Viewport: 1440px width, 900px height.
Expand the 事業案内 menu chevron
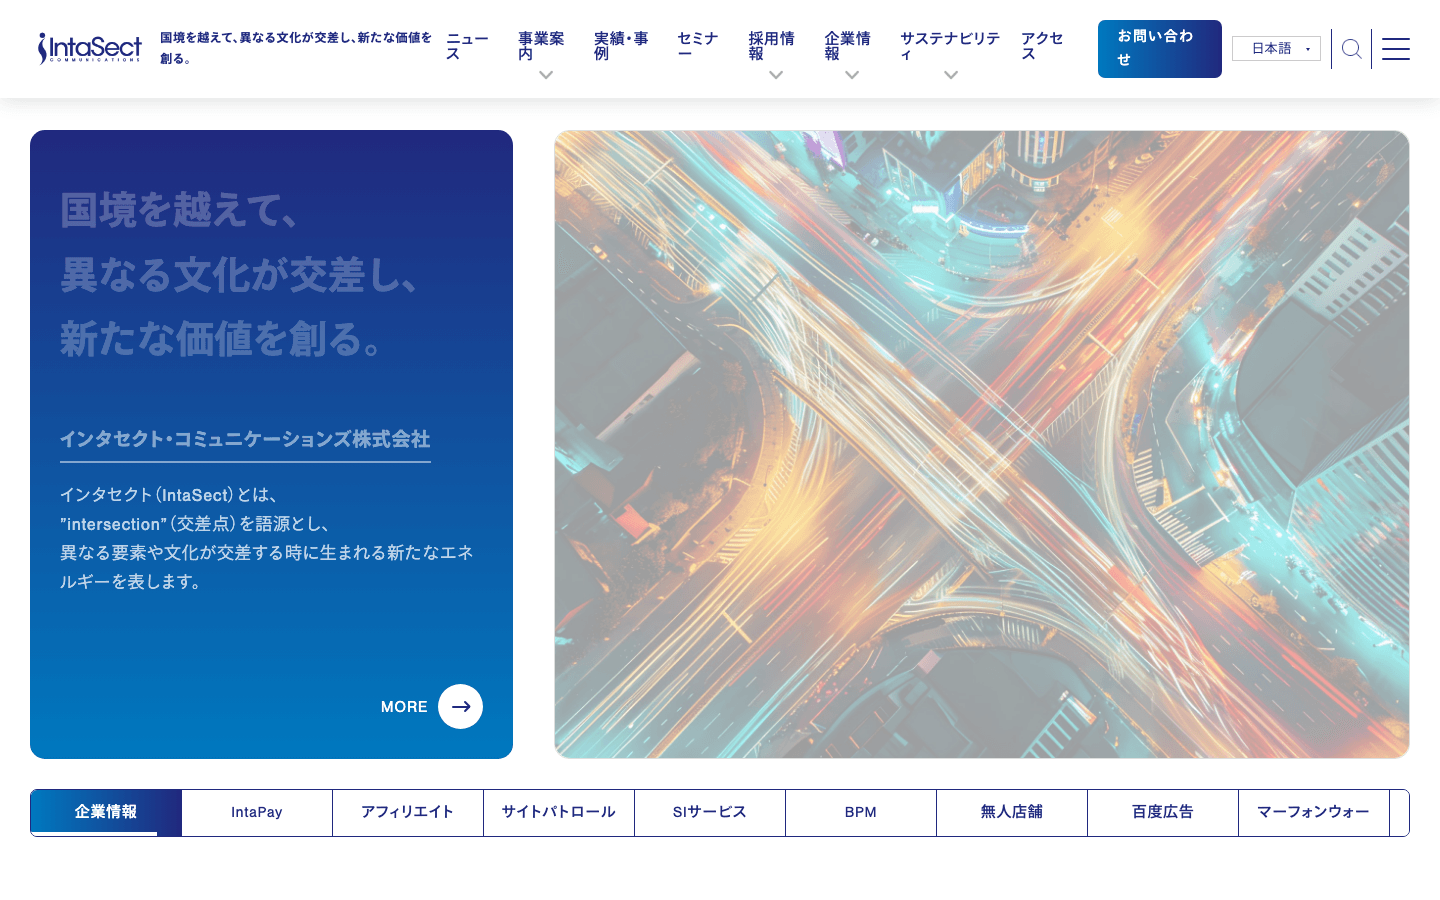click(546, 75)
